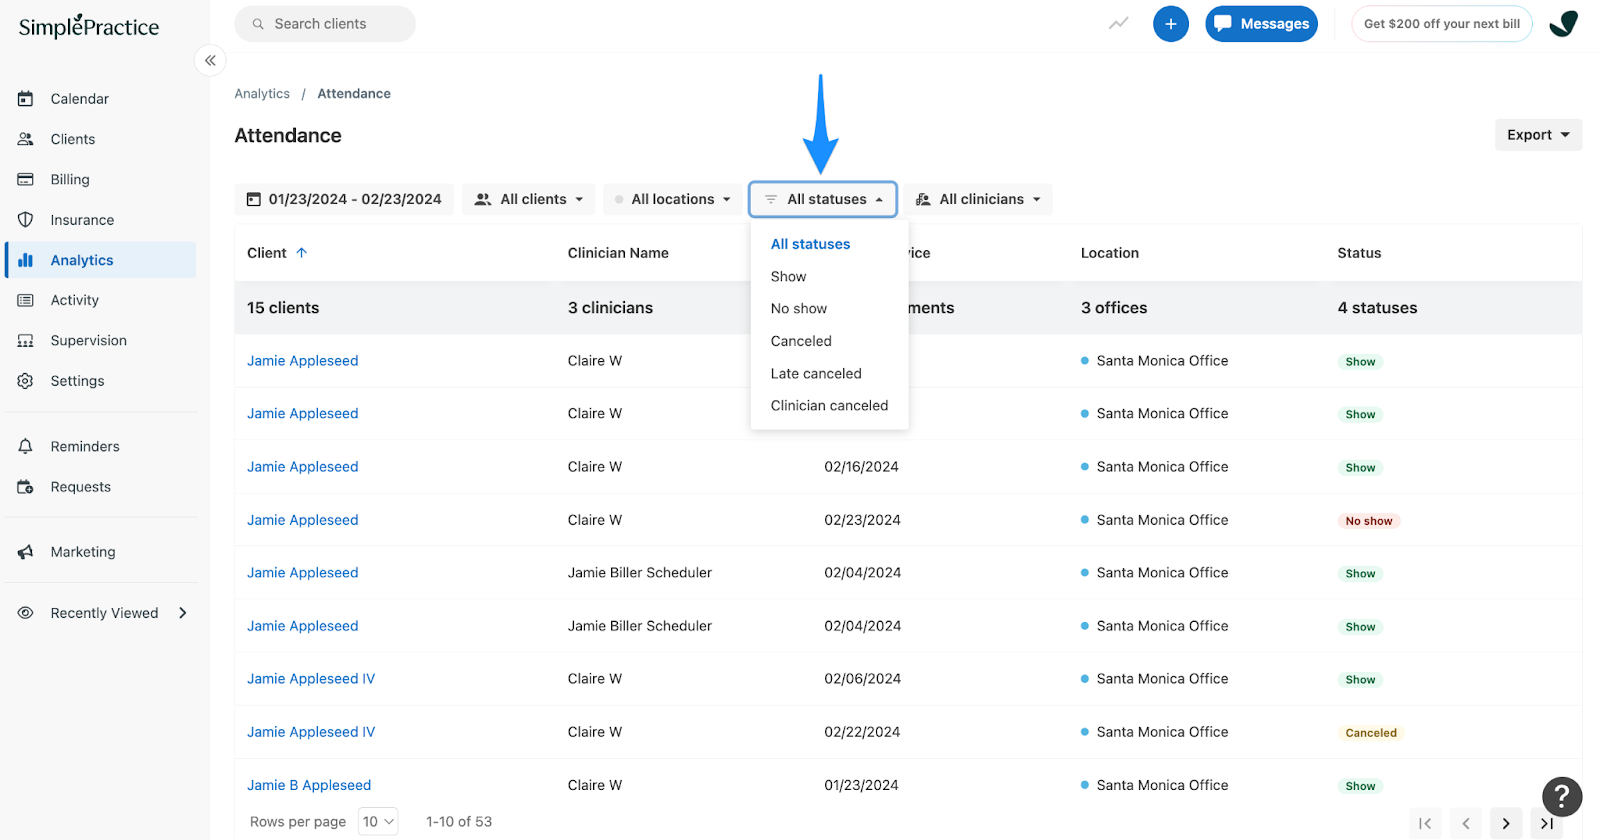Click the '15 clients' summary cell
1600x840 pixels.
[x=283, y=308]
